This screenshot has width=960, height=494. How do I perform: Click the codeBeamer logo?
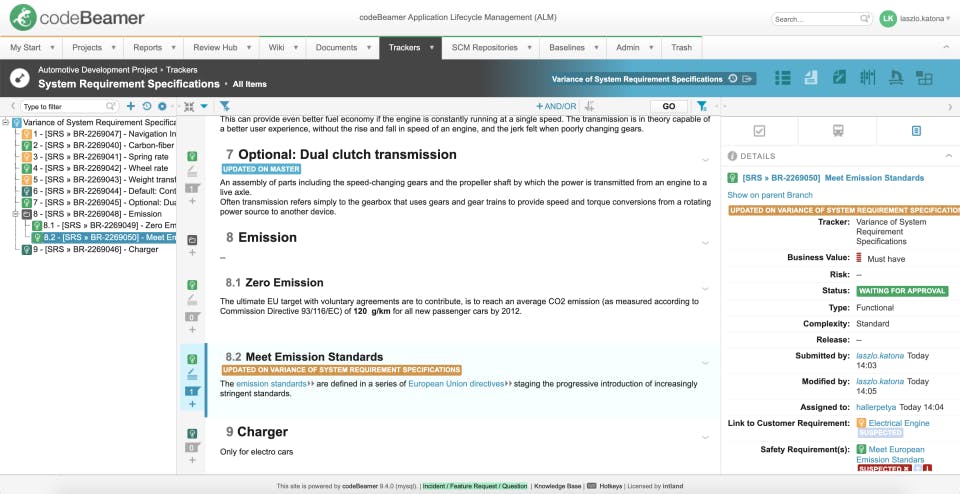tap(77, 18)
